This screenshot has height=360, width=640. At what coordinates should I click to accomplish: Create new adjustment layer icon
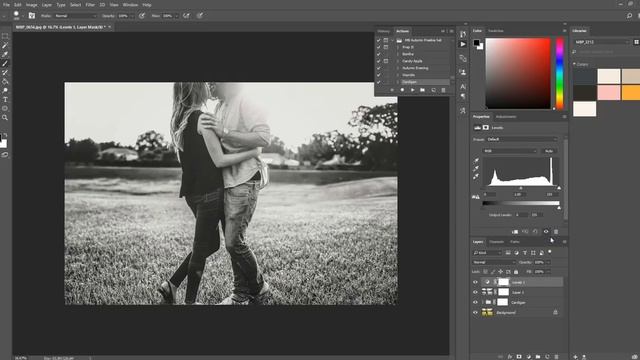click(529, 357)
